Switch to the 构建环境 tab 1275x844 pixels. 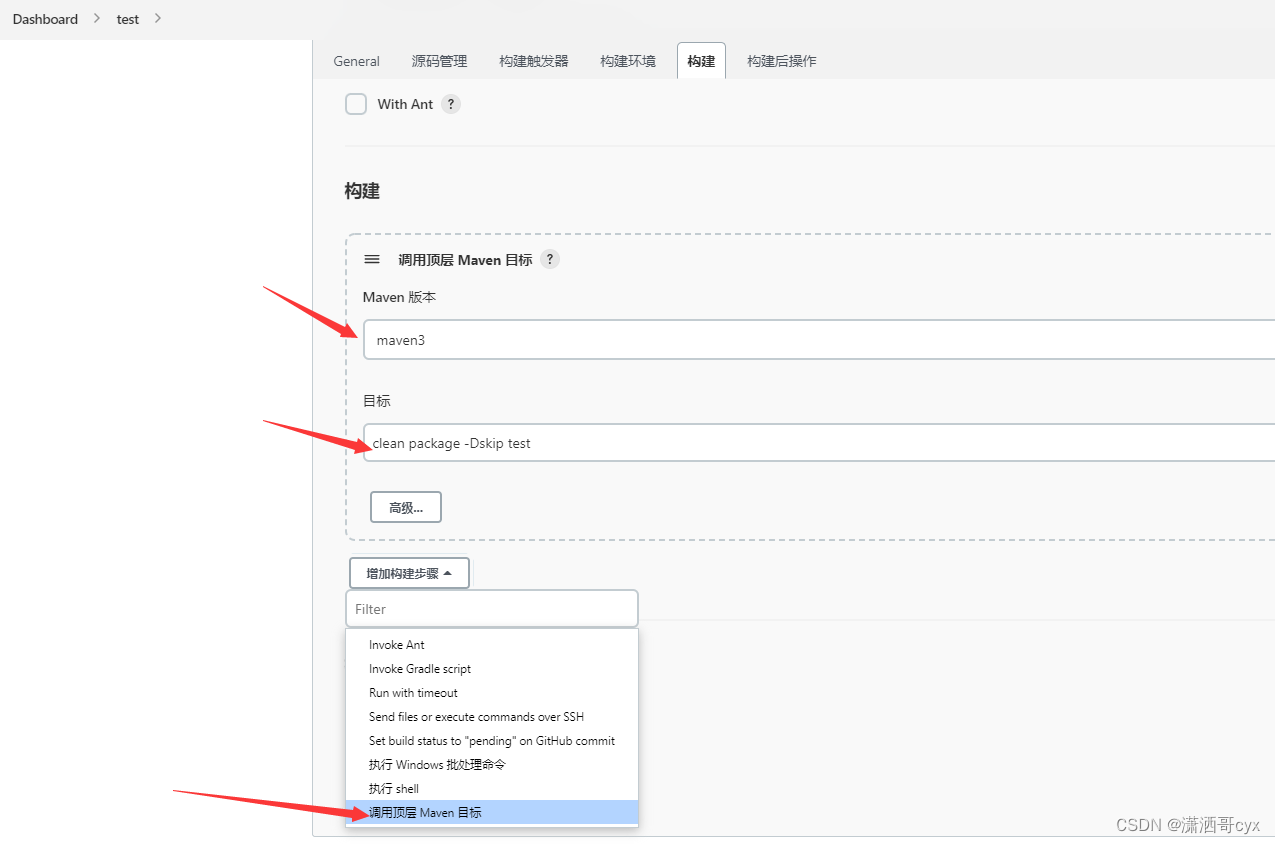(x=628, y=61)
